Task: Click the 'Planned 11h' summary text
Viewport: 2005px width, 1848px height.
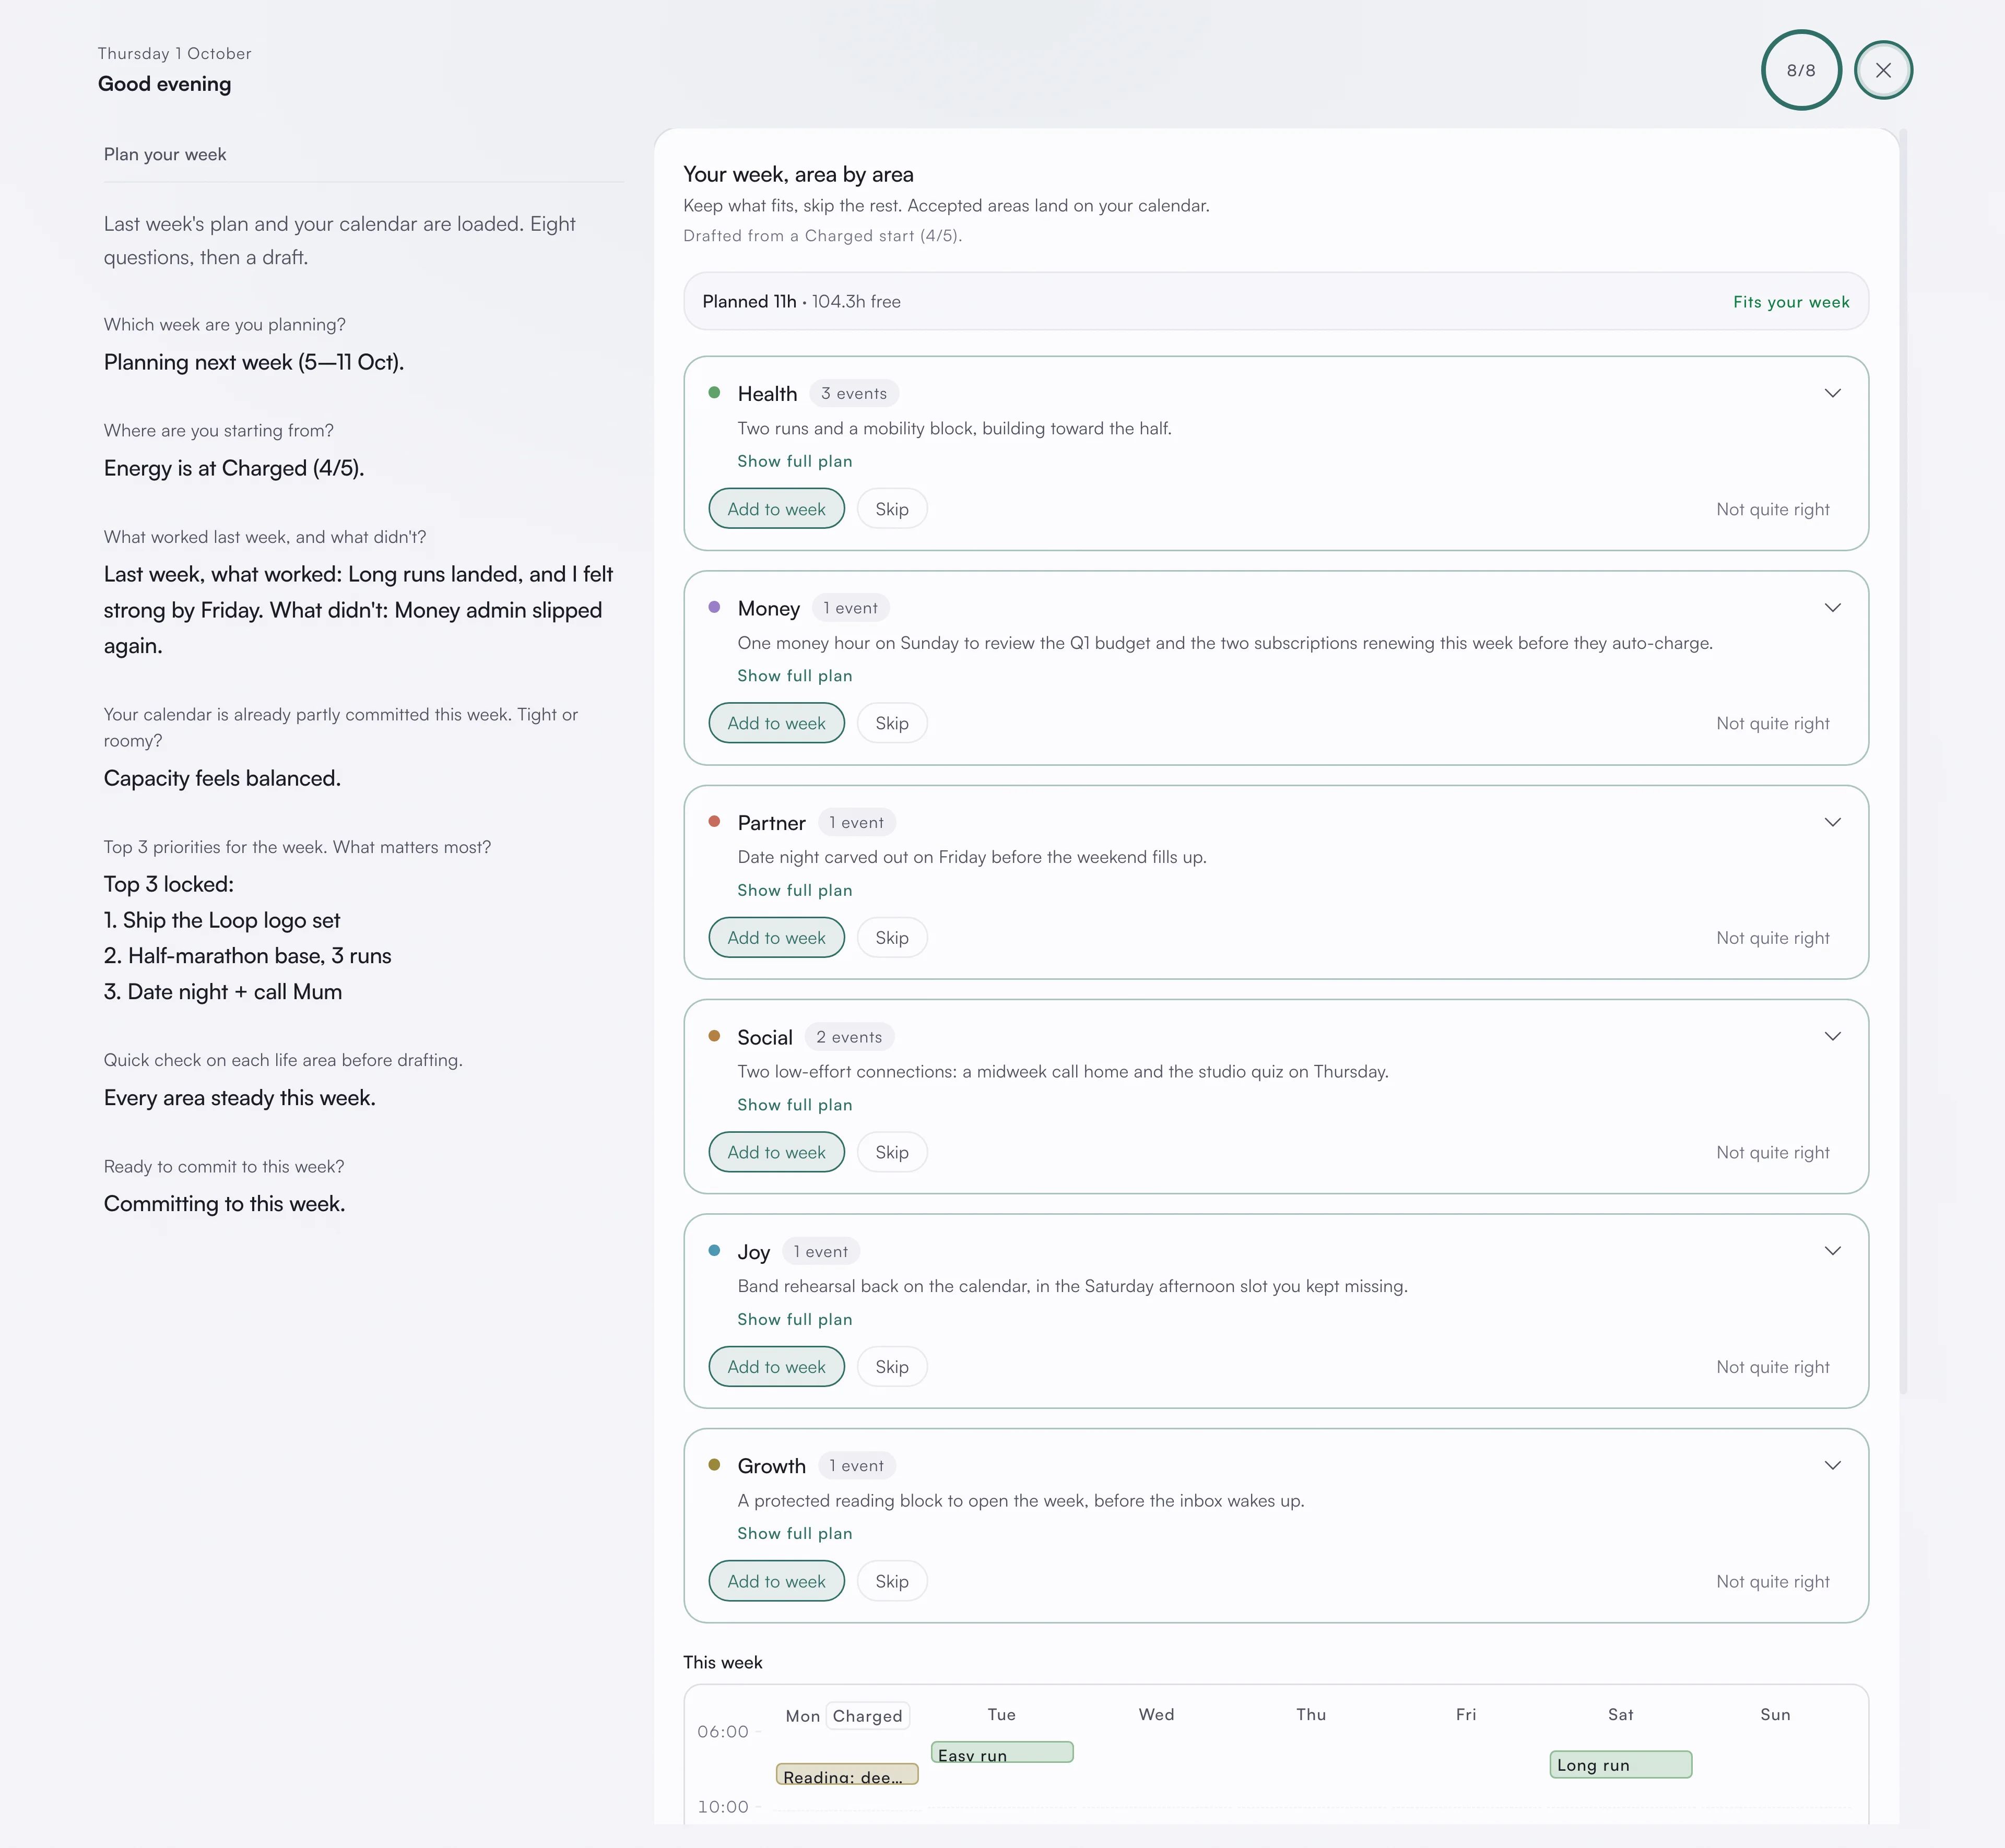Action: coord(749,302)
